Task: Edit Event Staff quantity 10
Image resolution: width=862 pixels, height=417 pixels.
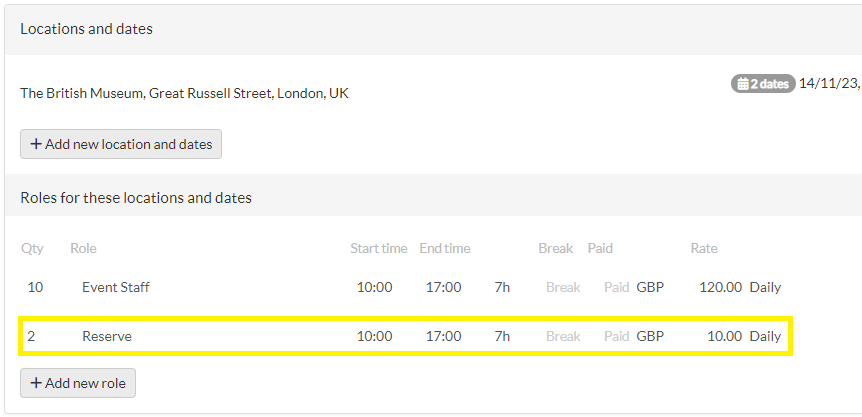Action: pyautogui.click(x=35, y=287)
